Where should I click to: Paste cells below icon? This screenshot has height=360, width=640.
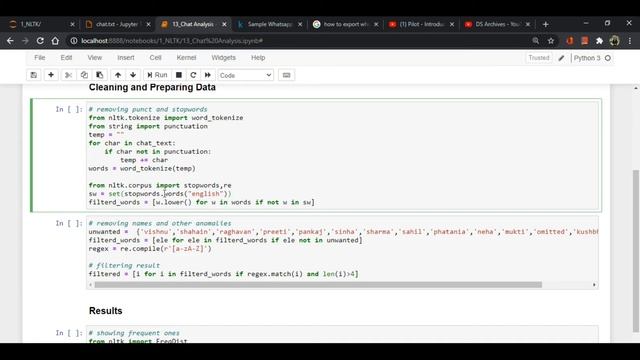click(100, 75)
